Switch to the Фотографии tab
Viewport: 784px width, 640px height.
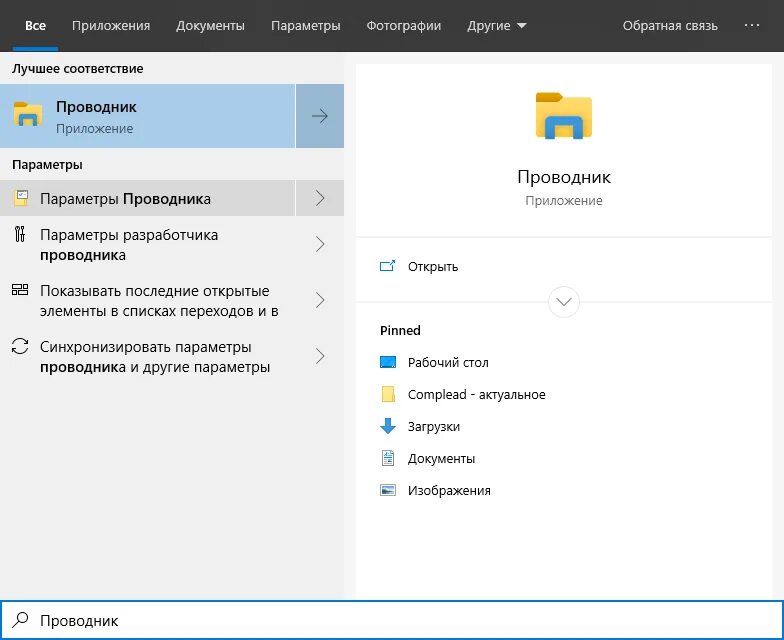(x=404, y=26)
